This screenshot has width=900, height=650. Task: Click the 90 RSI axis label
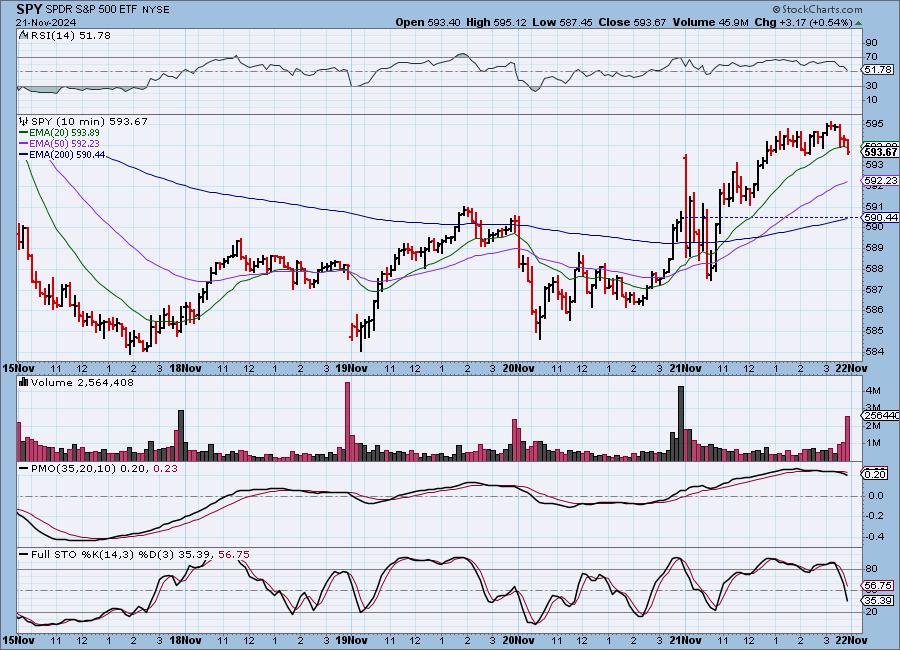click(x=872, y=42)
